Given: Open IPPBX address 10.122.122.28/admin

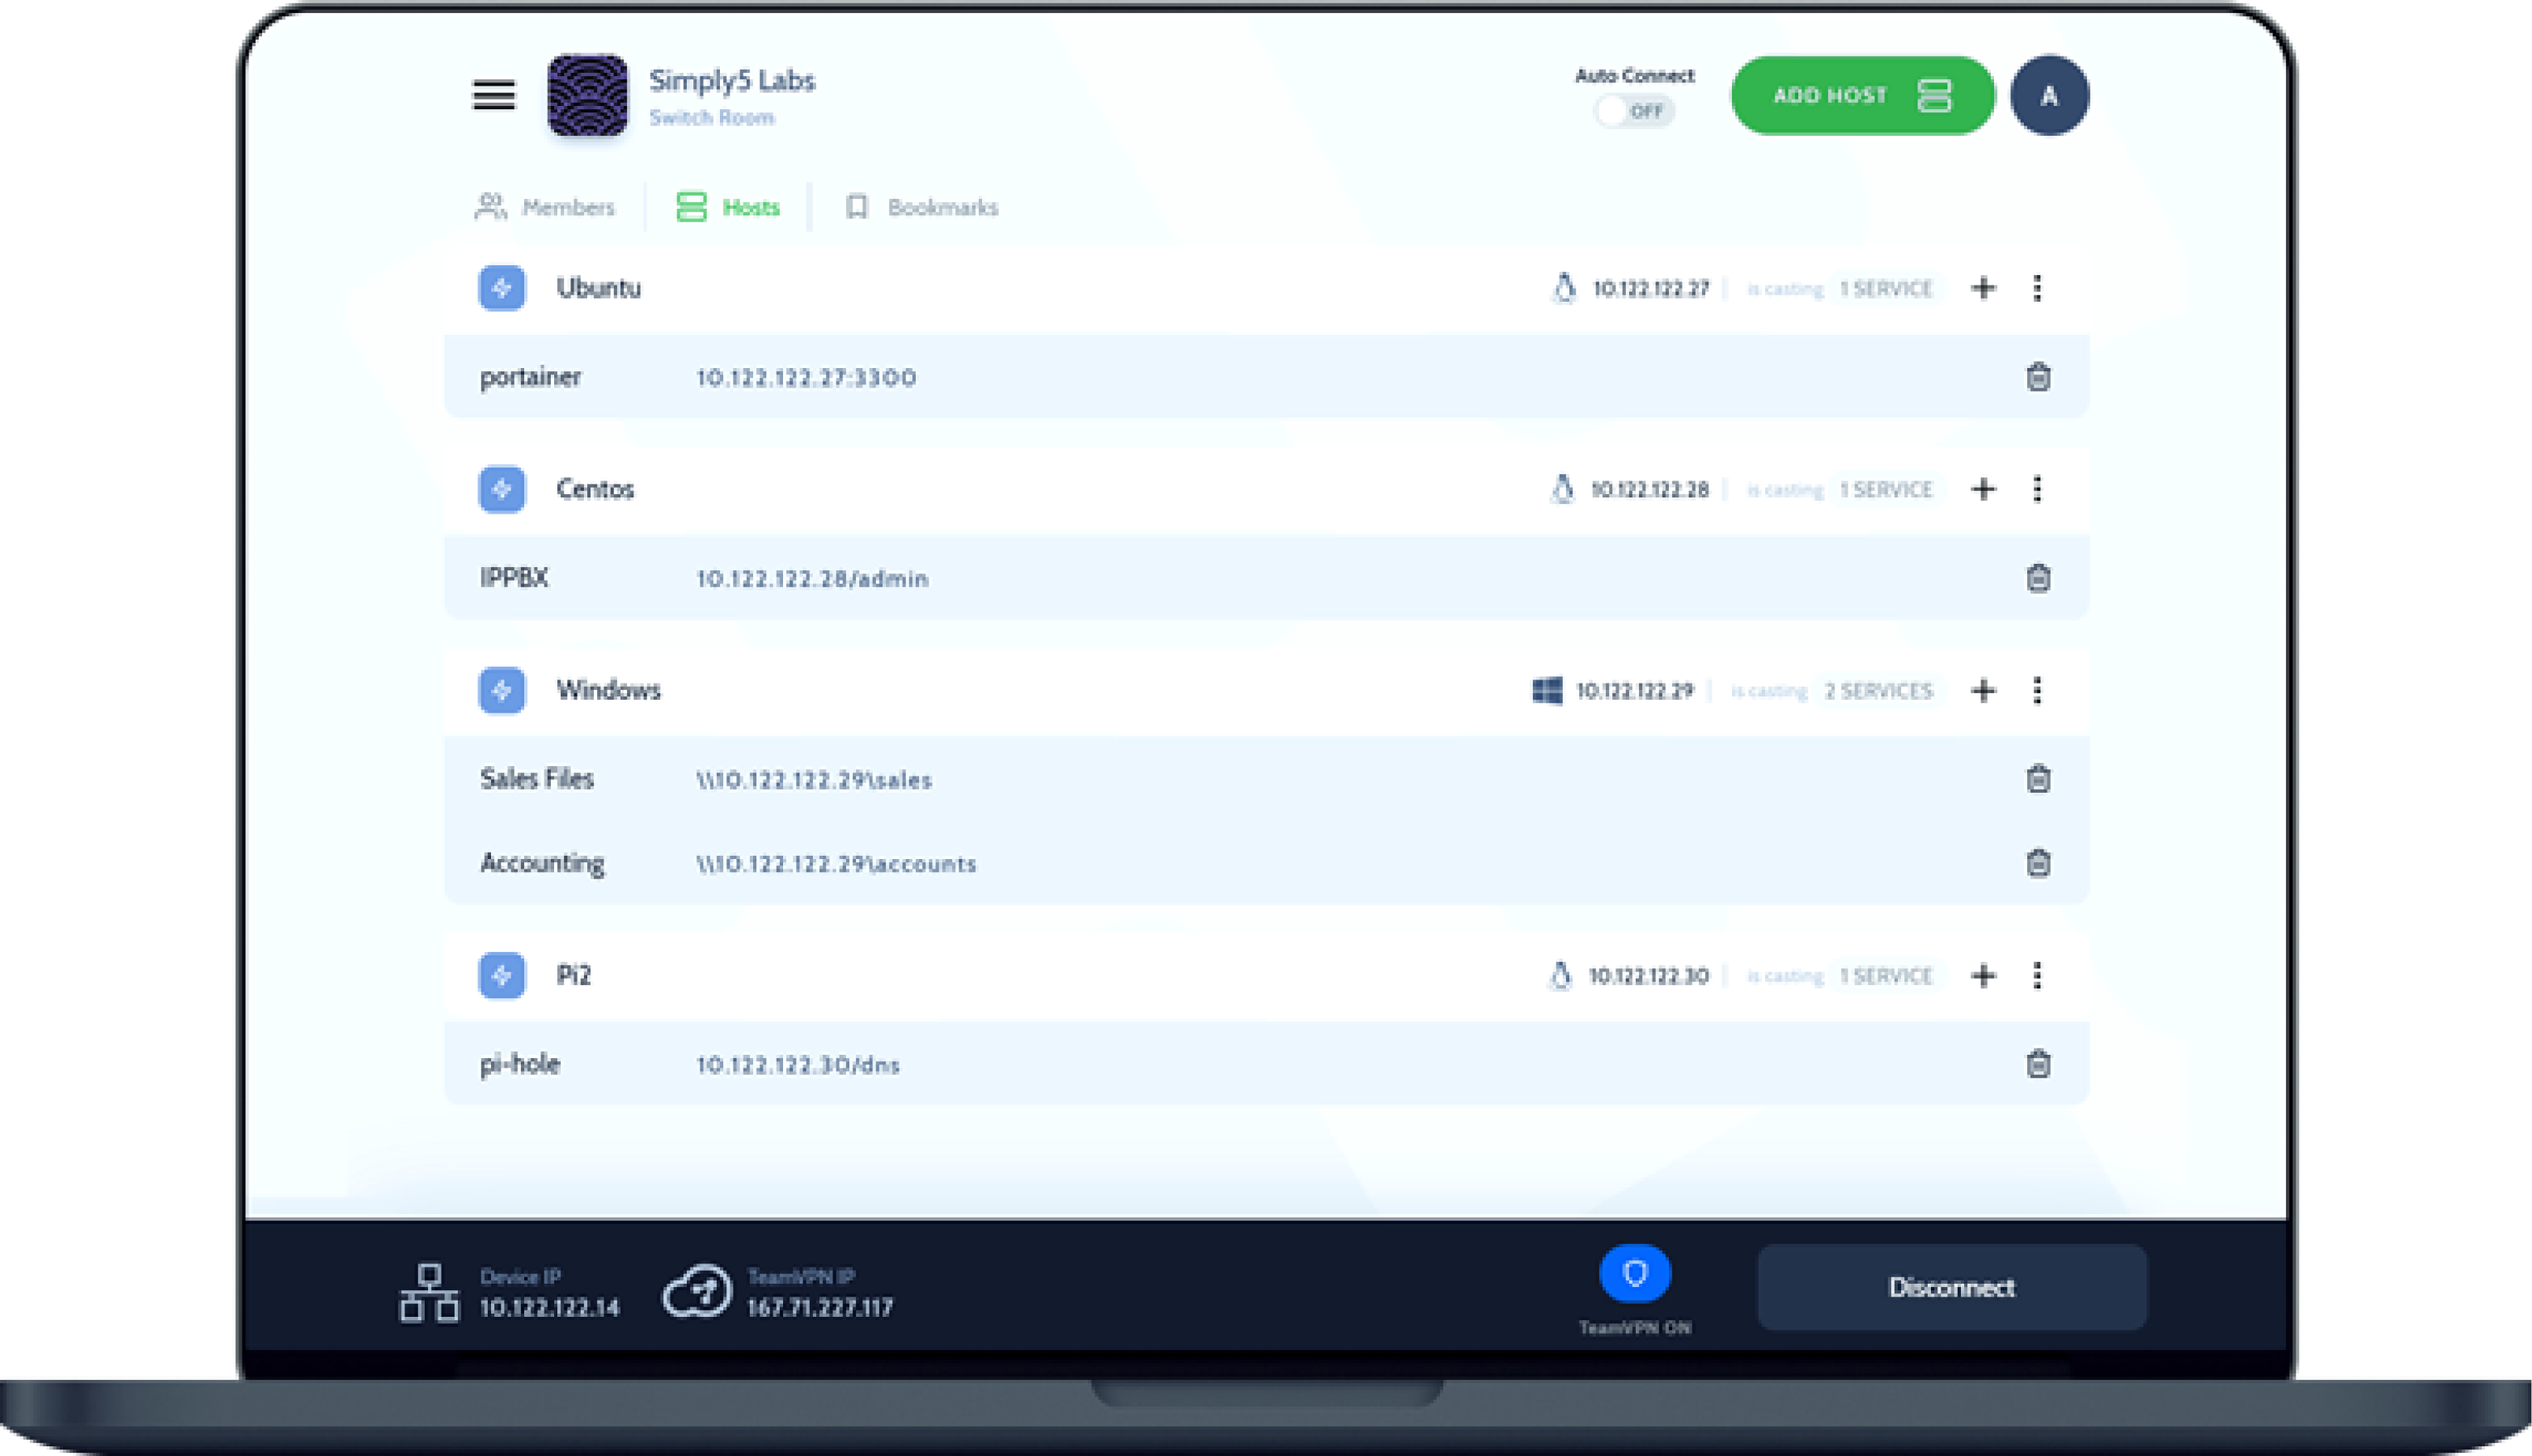Looking at the screenshot, I should tap(812, 579).
